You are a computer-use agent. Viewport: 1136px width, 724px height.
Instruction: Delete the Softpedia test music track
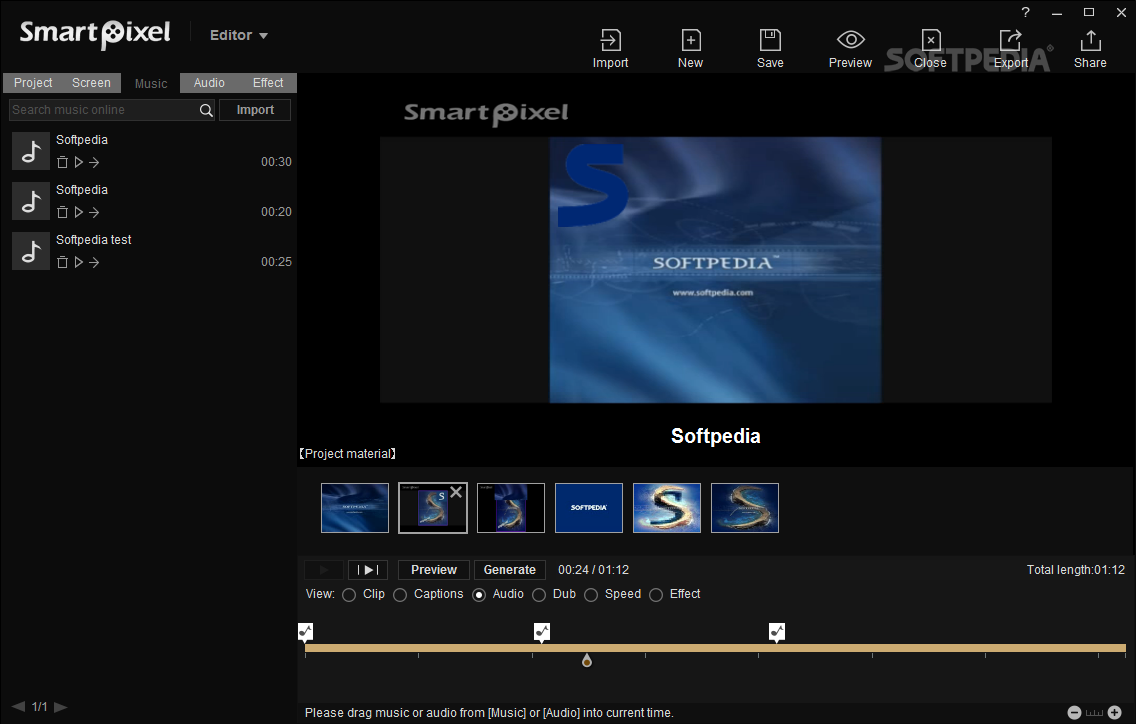62,262
